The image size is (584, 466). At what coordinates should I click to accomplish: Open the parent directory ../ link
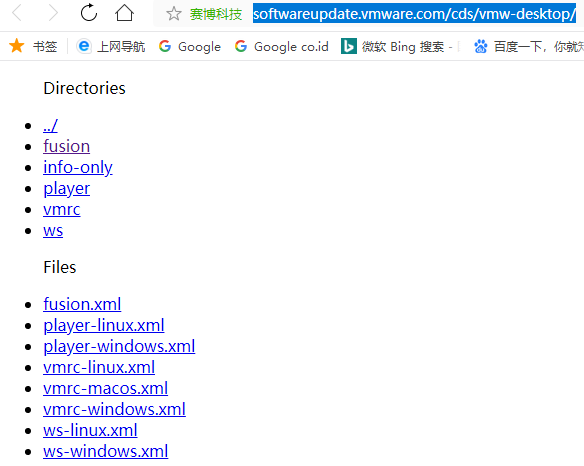pyautogui.click(x=50, y=125)
